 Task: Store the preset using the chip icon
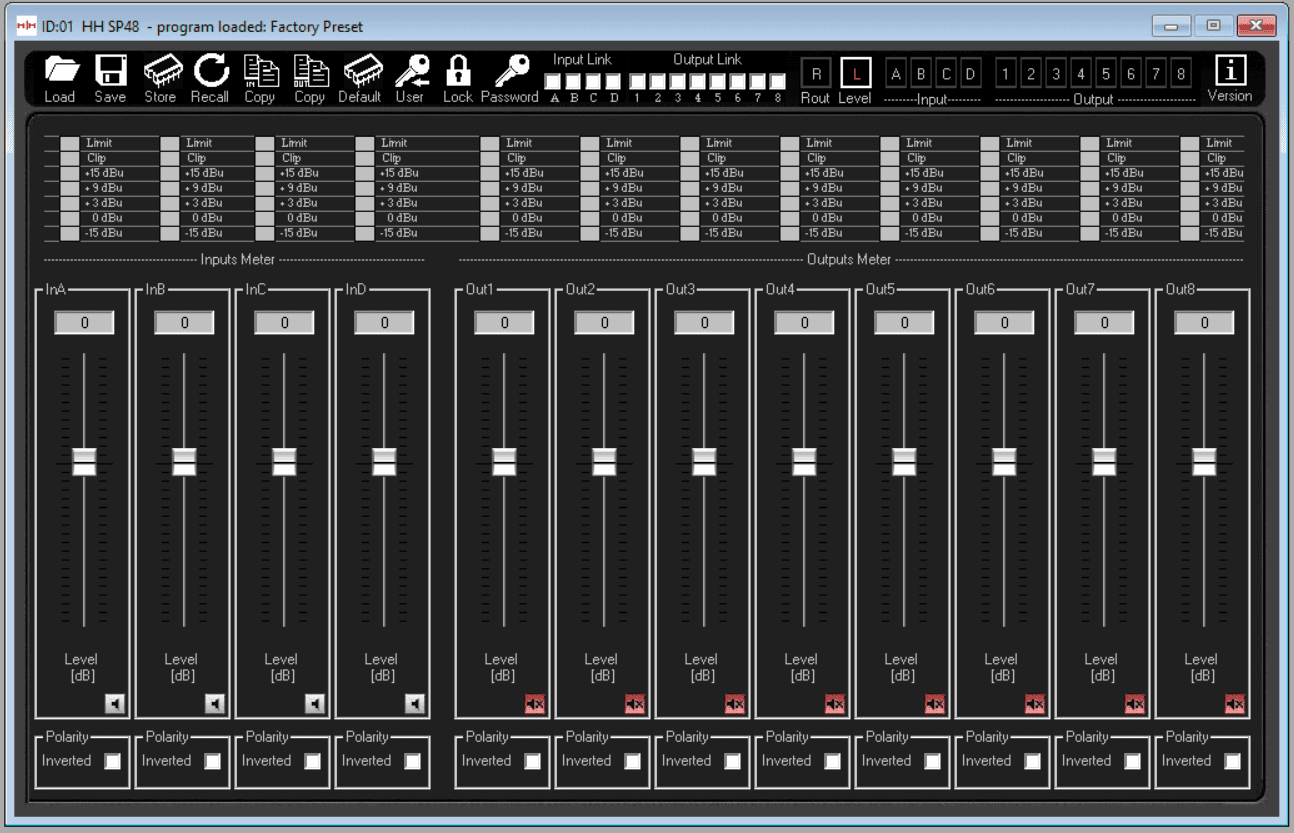click(160, 72)
